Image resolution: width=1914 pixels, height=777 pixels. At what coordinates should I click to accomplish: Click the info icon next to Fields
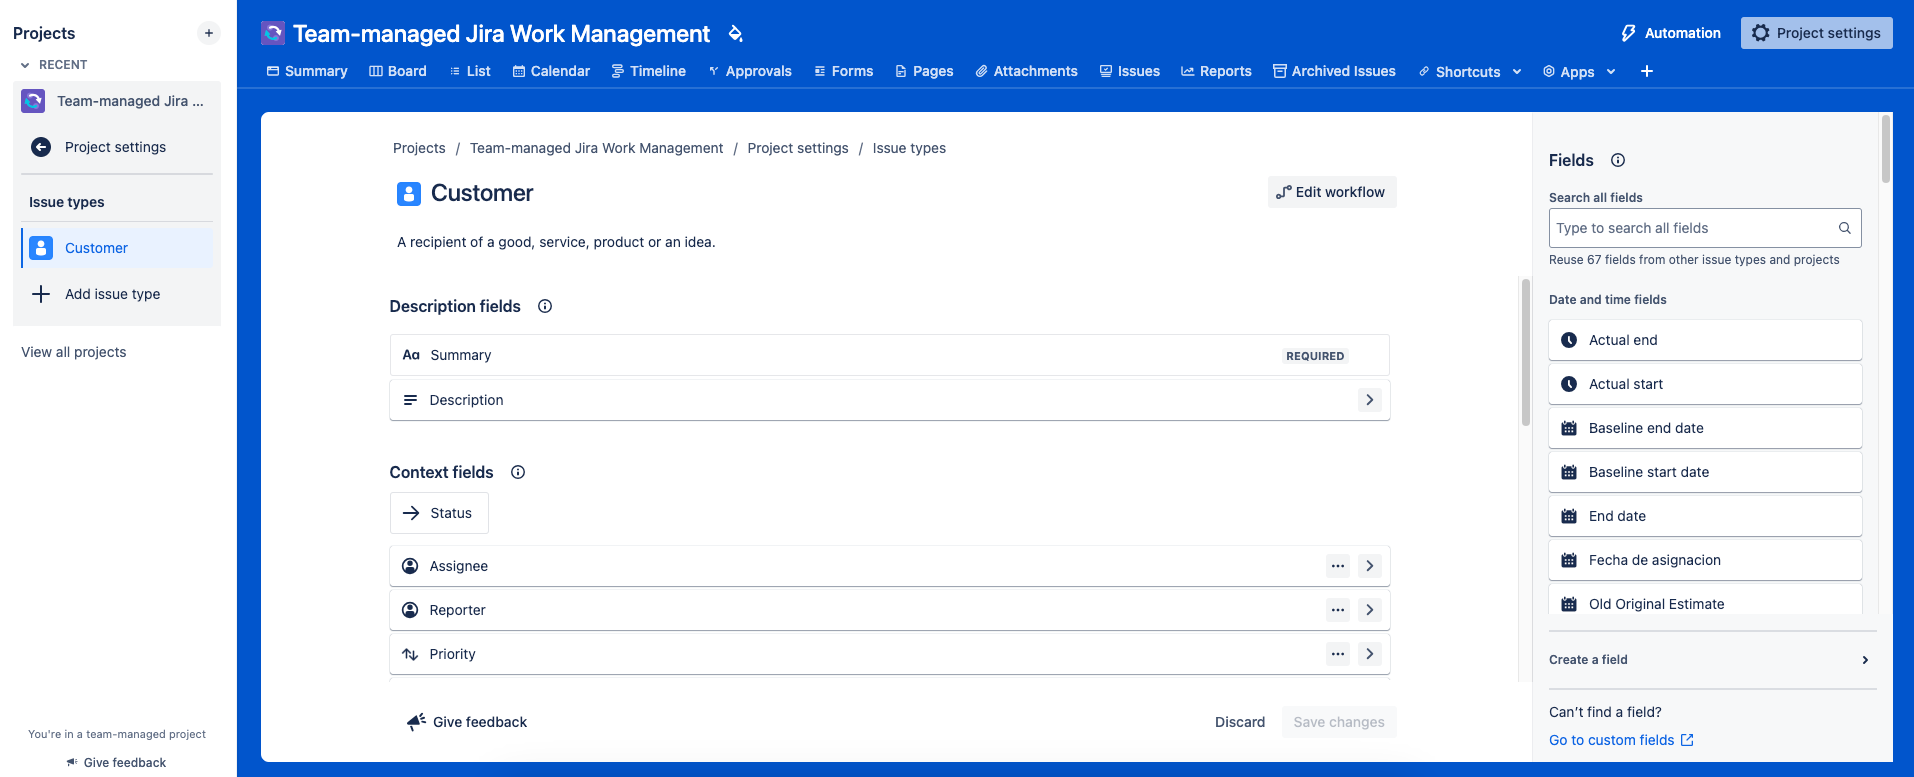coord(1618,160)
